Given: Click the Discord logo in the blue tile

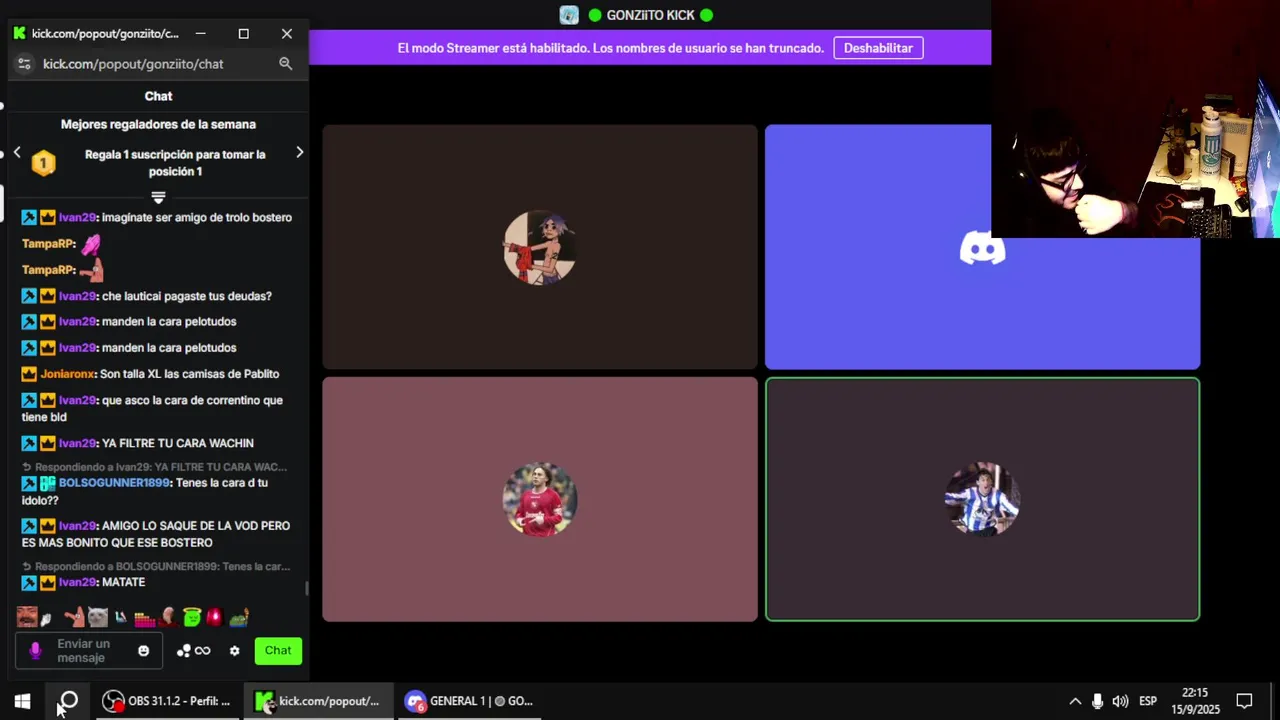Looking at the screenshot, I should click(982, 248).
